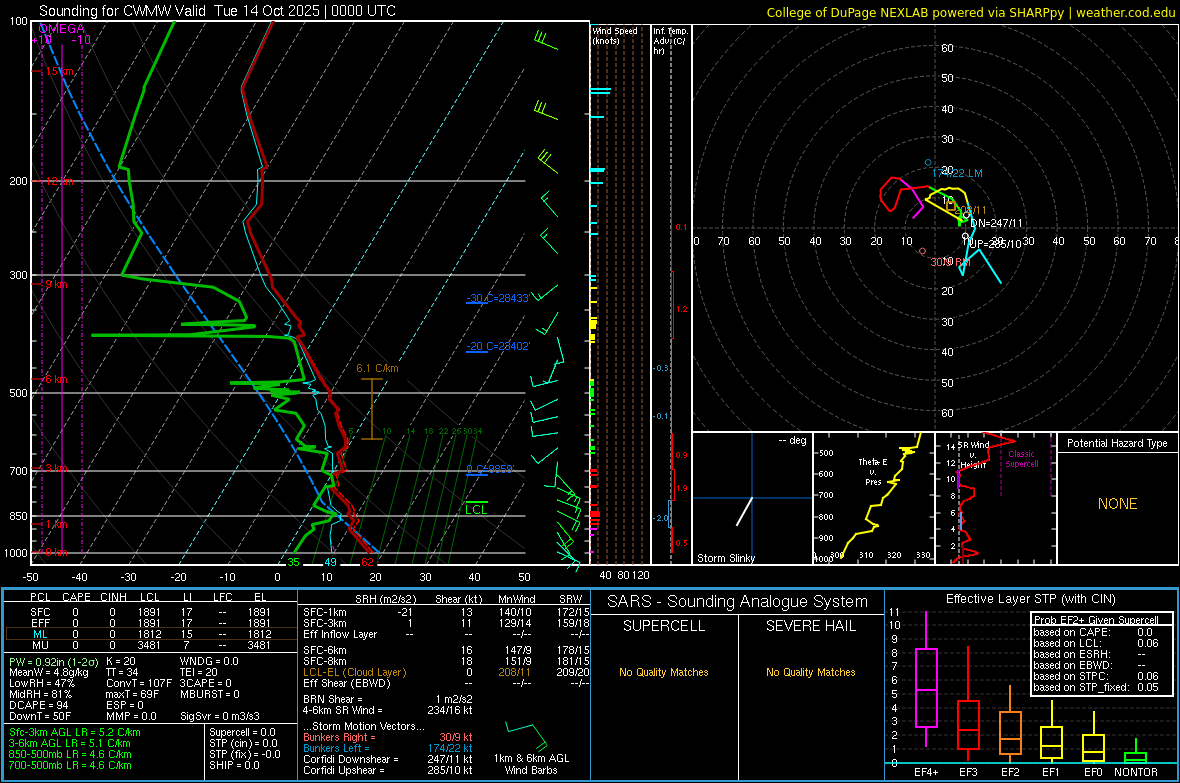This screenshot has height=783, width=1180.
Task: Click the 'DN=247/11' hodograph label
Action: point(996,224)
